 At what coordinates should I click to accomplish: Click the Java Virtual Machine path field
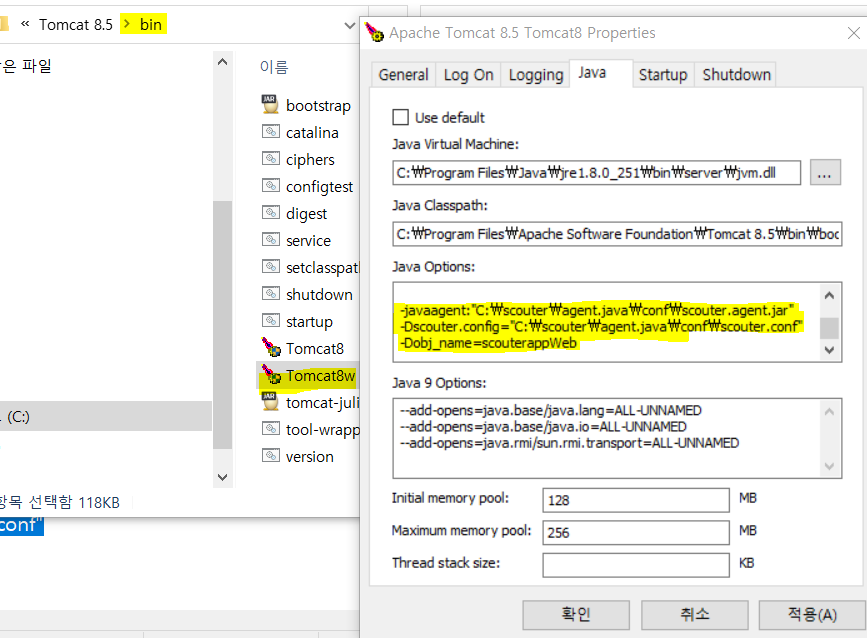click(597, 172)
